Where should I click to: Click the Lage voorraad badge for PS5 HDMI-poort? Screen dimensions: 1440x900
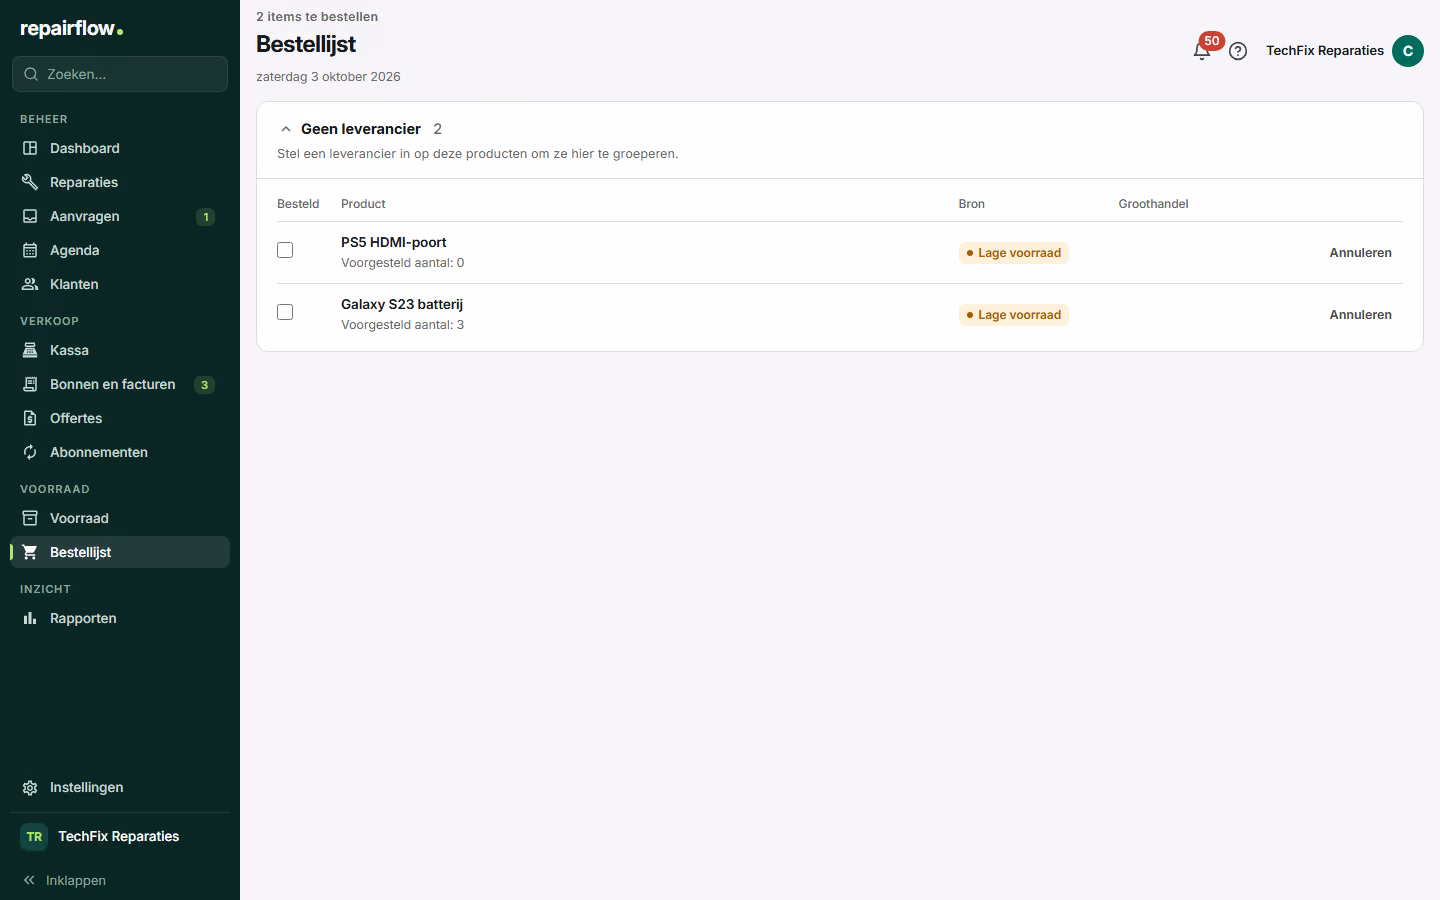tap(1013, 253)
